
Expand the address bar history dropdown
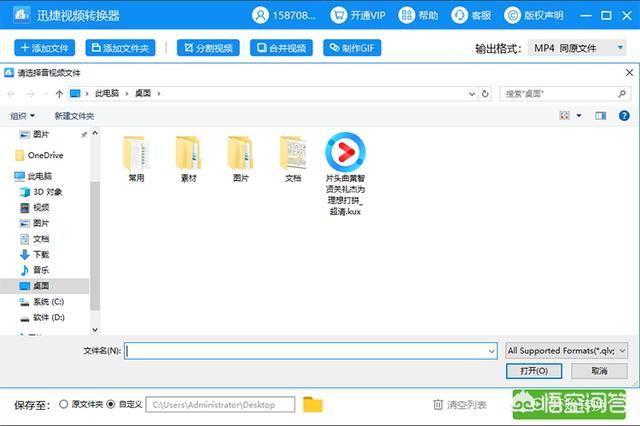click(472, 94)
